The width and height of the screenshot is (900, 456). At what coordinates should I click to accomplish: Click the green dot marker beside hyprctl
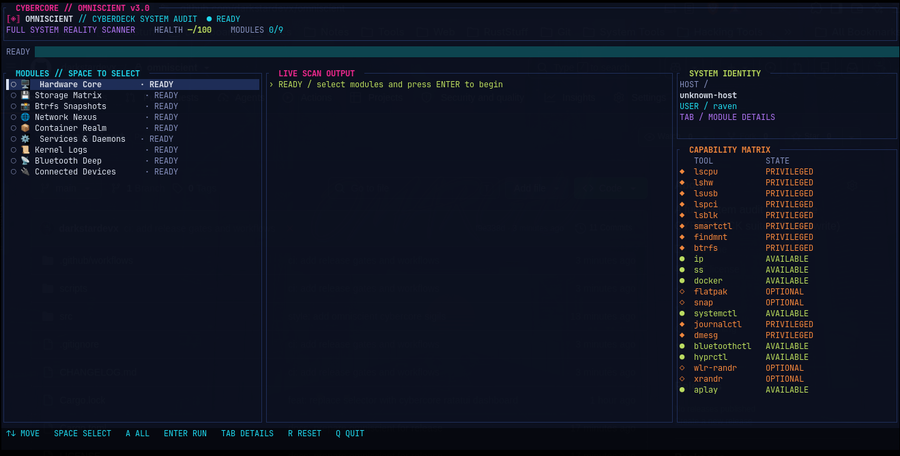click(682, 357)
